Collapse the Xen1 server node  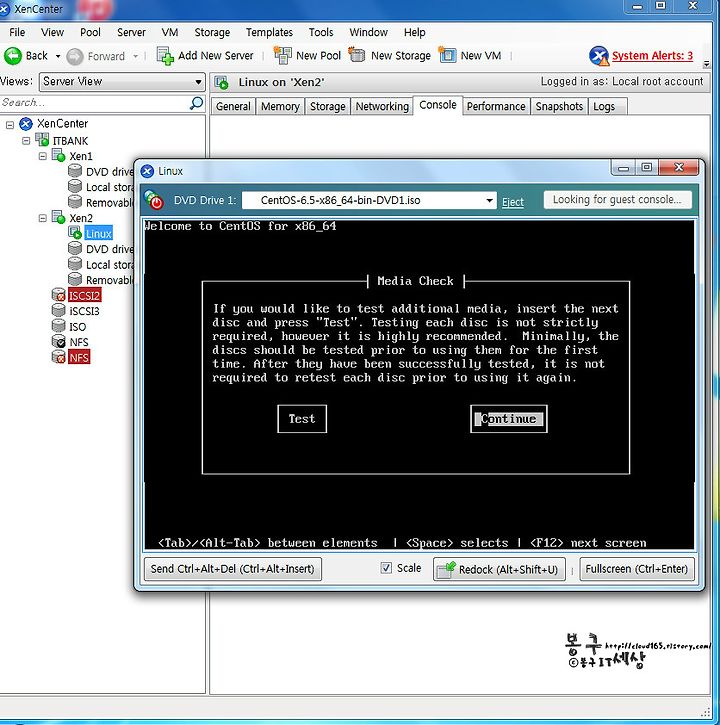click(43, 156)
